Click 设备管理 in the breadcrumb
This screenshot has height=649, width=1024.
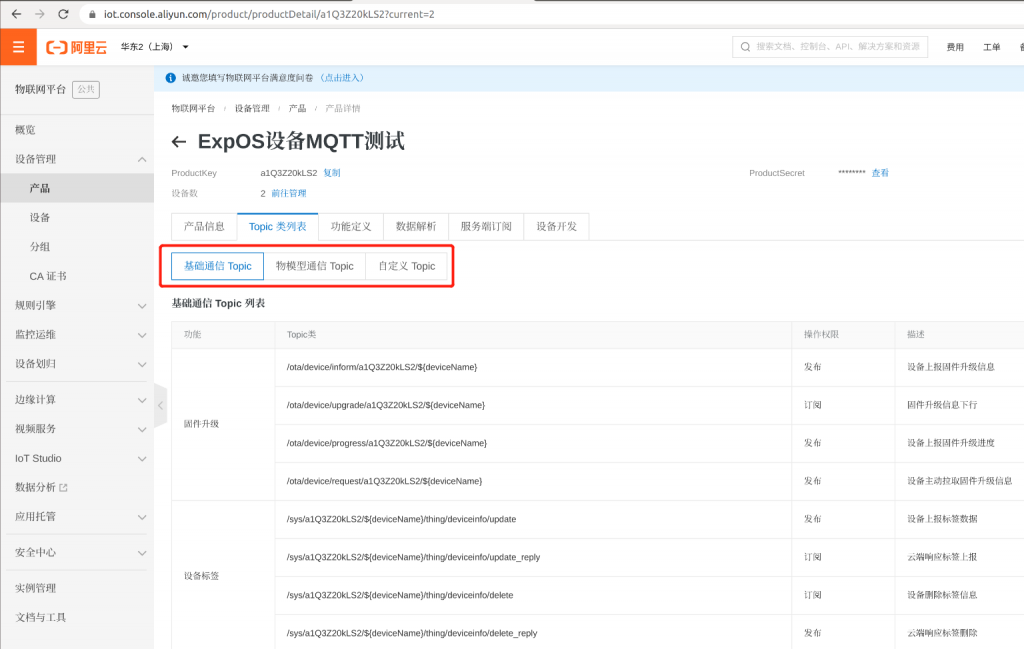252,108
